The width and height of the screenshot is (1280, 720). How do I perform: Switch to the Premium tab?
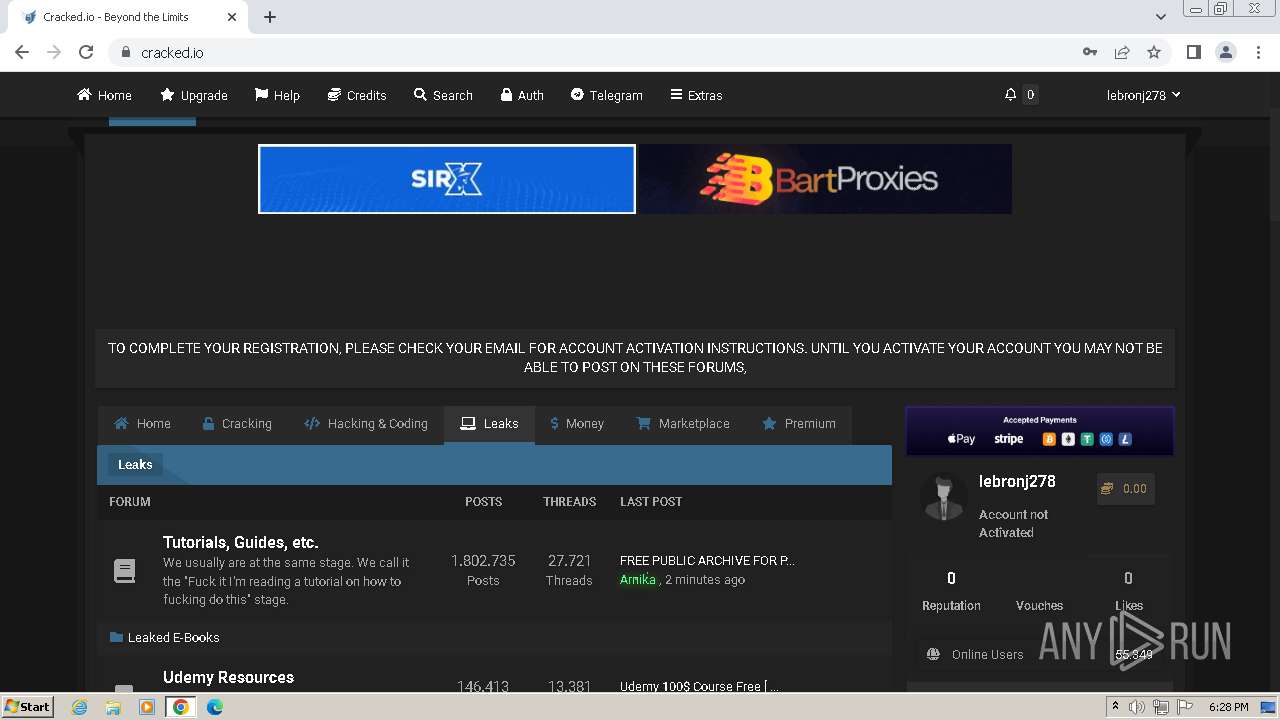[799, 424]
